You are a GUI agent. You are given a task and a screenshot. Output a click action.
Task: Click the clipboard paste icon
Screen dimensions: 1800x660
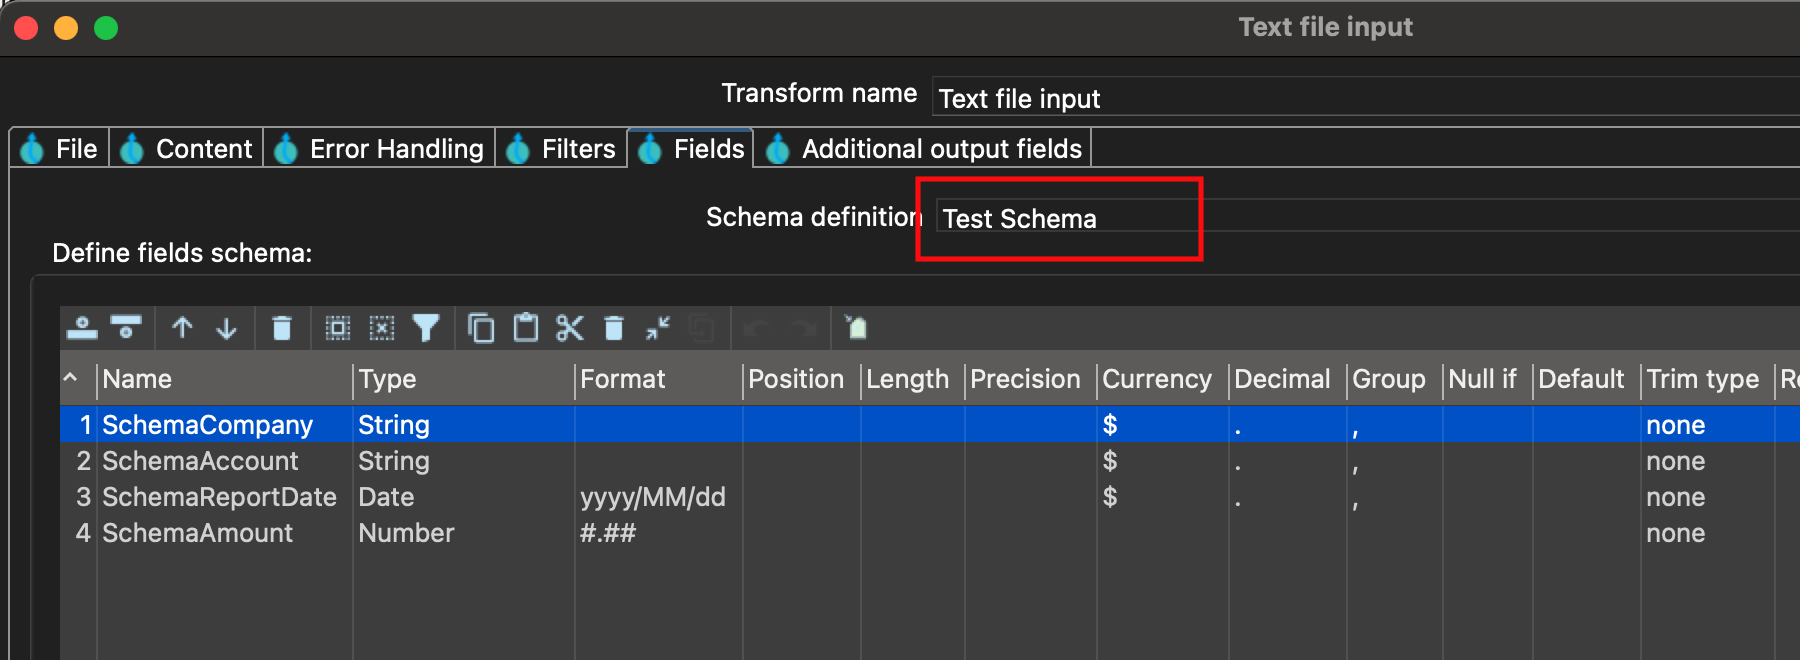point(526,328)
